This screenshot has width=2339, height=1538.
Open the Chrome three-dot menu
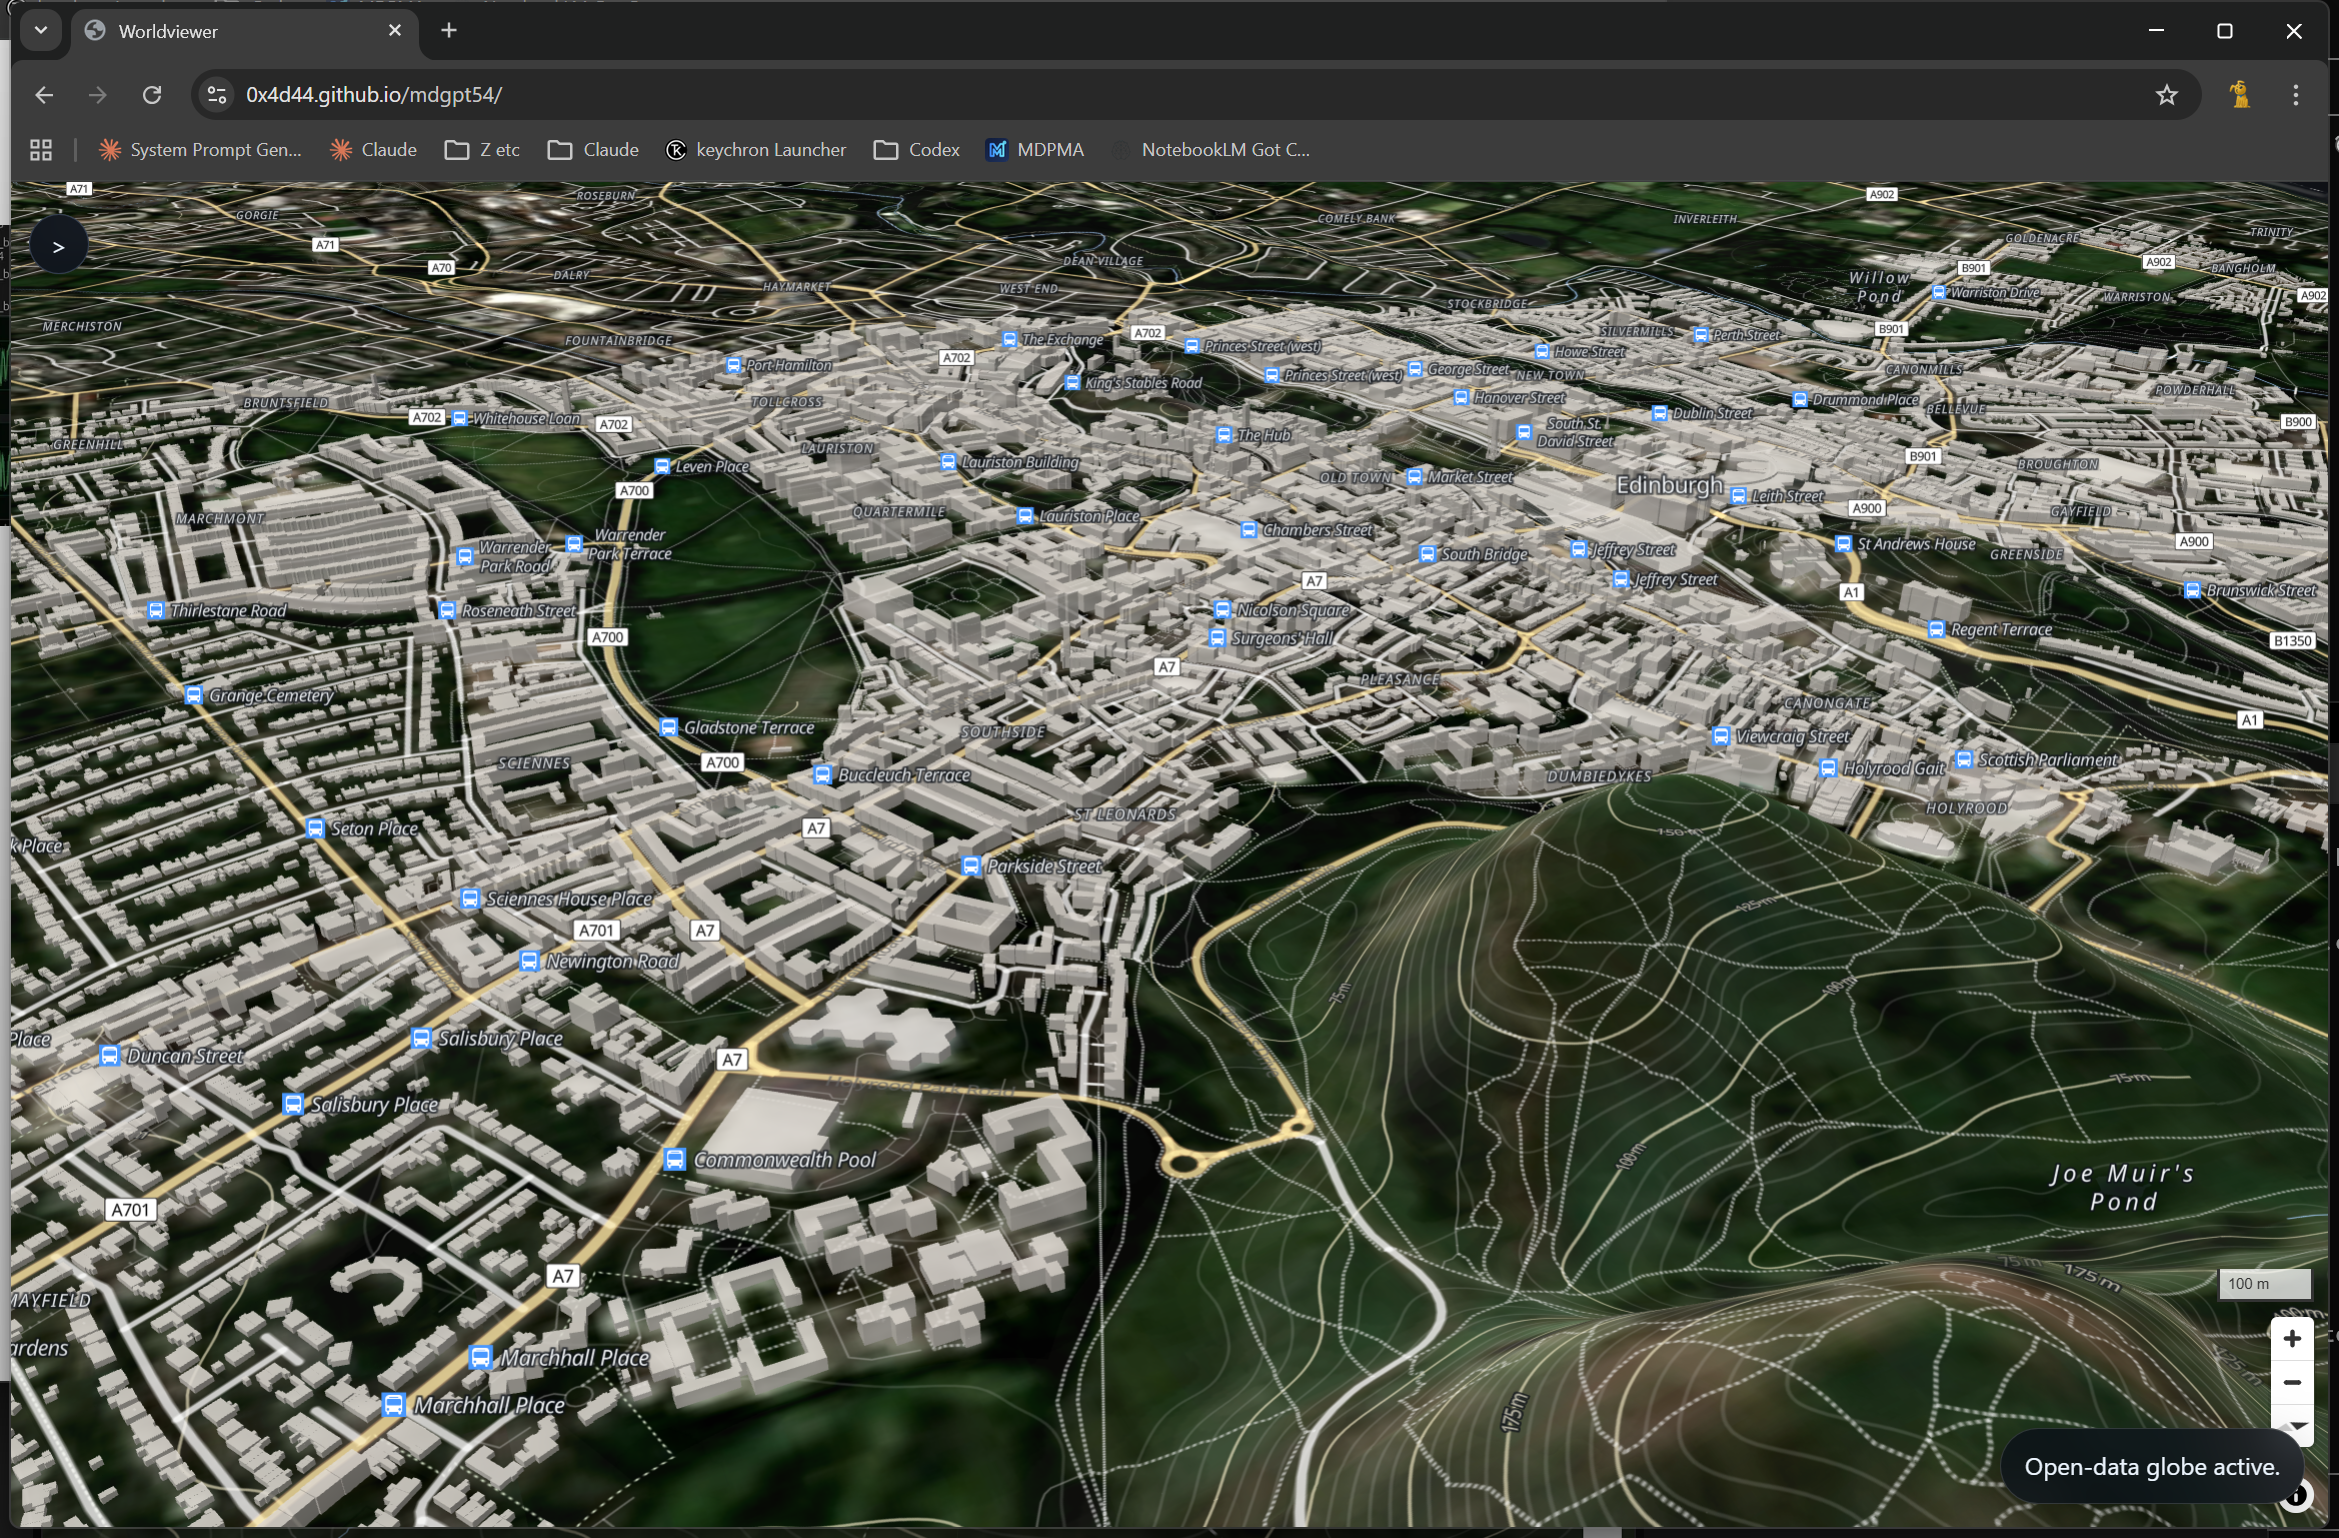pos(2295,95)
